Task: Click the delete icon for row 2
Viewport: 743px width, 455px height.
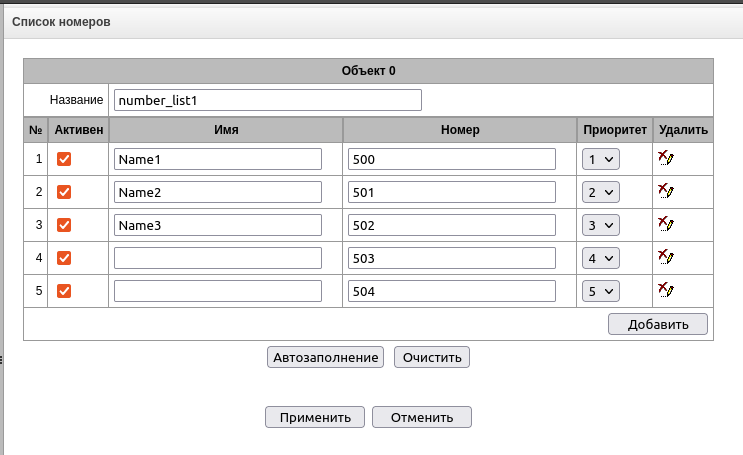Action: [665, 191]
